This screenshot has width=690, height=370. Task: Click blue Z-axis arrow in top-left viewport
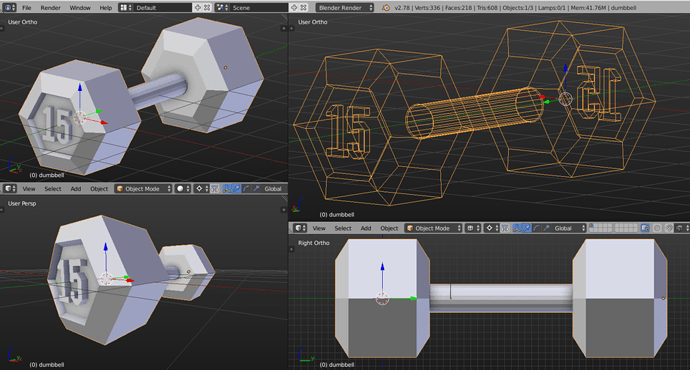coord(80,88)
